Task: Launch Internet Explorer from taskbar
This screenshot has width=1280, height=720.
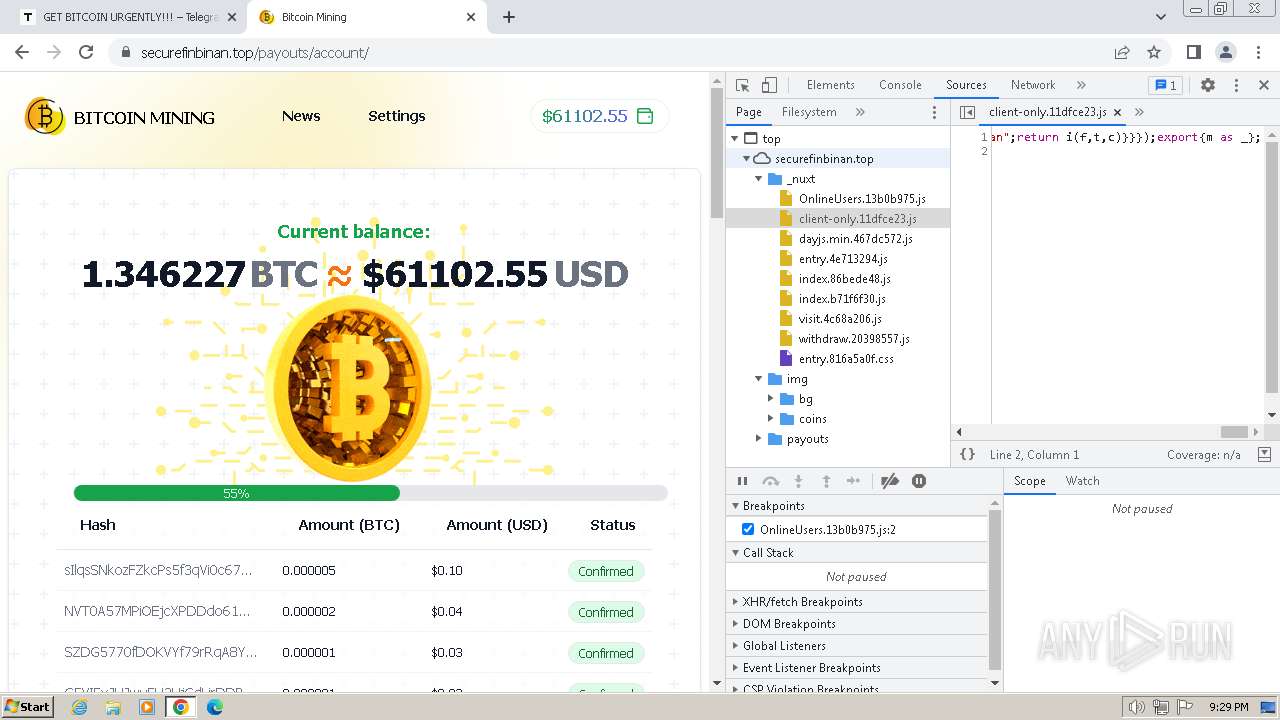Action: (80, 707)
